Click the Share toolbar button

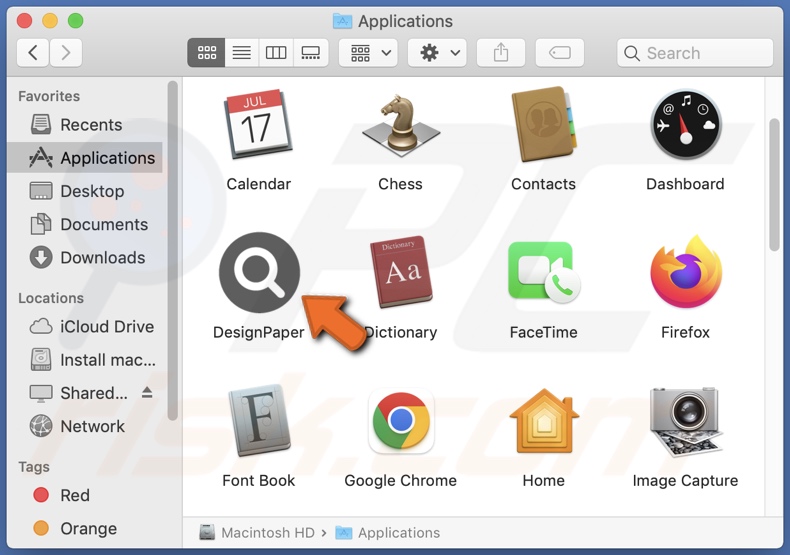[501, 52]
